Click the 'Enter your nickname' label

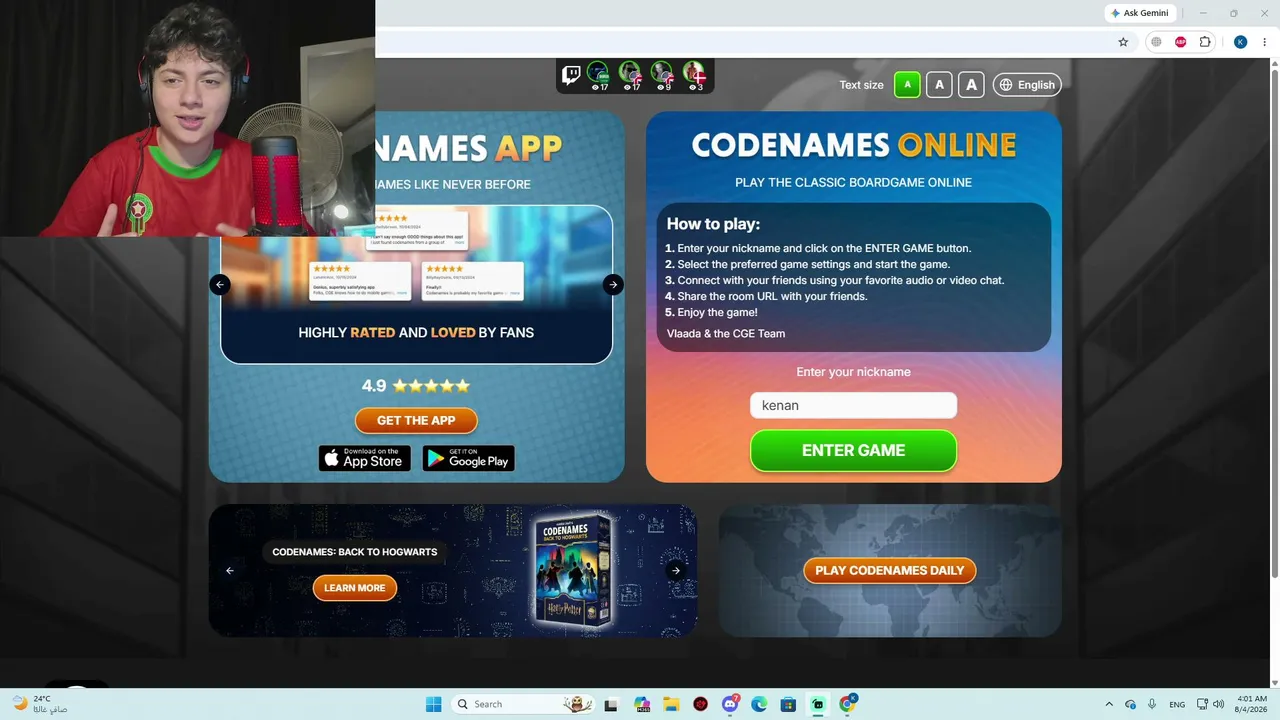click(x=853, y=372)
